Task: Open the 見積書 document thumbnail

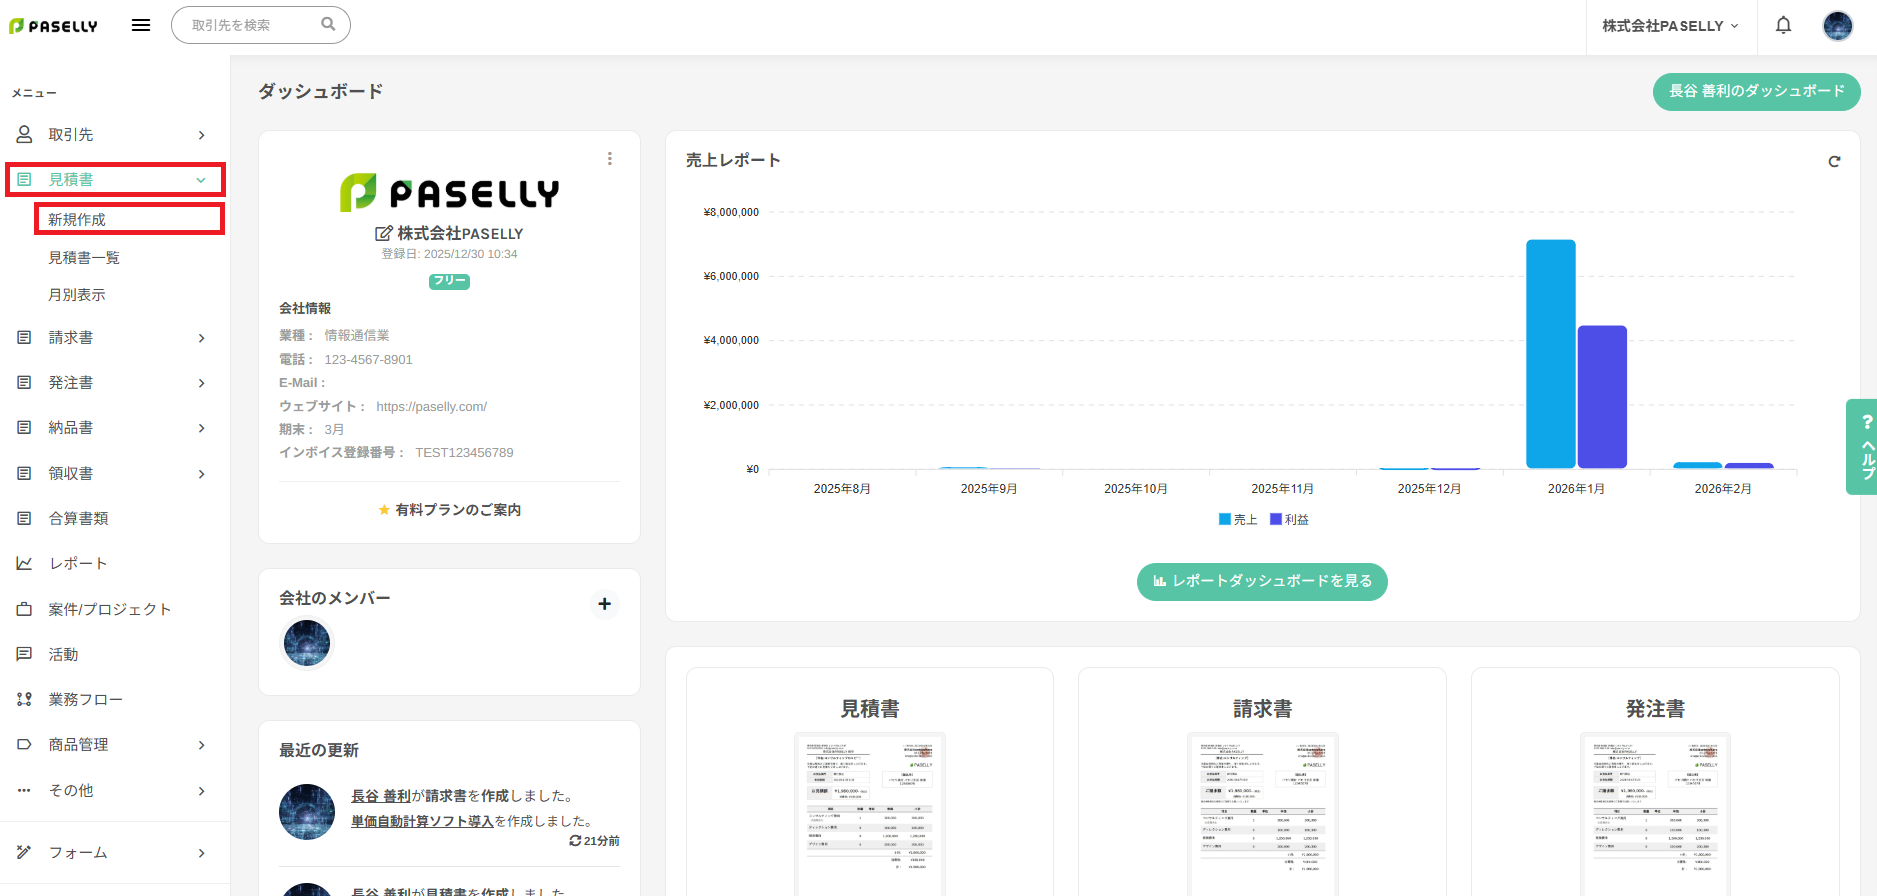Action: point(870,814)
